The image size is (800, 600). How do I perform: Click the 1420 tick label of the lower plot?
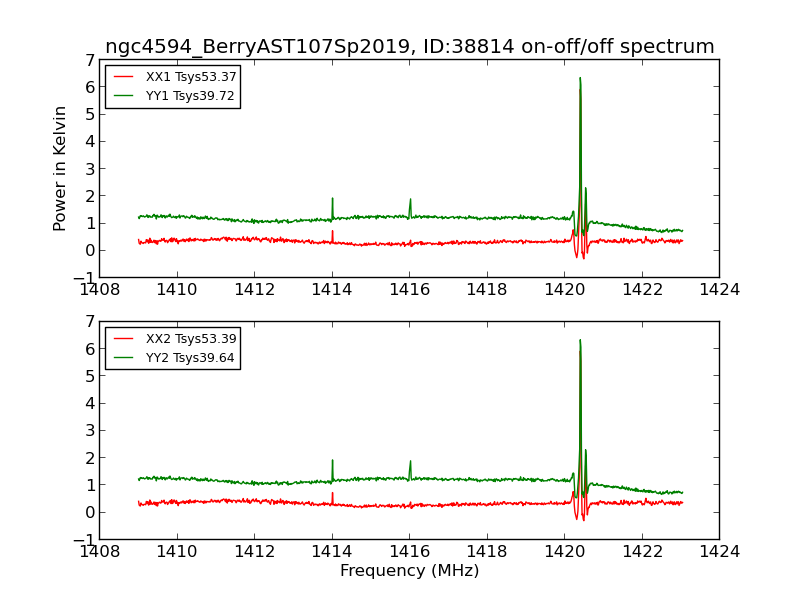565,552
